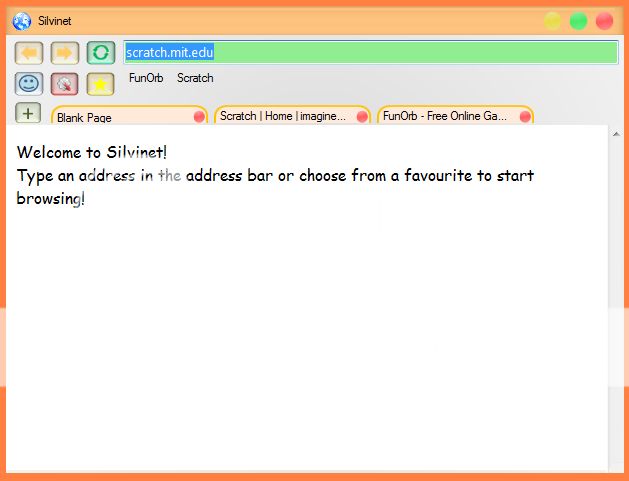The width and height of the screenshot is (629, 481).
Task: Close the Scratch | Home tab
Action: 362,117
